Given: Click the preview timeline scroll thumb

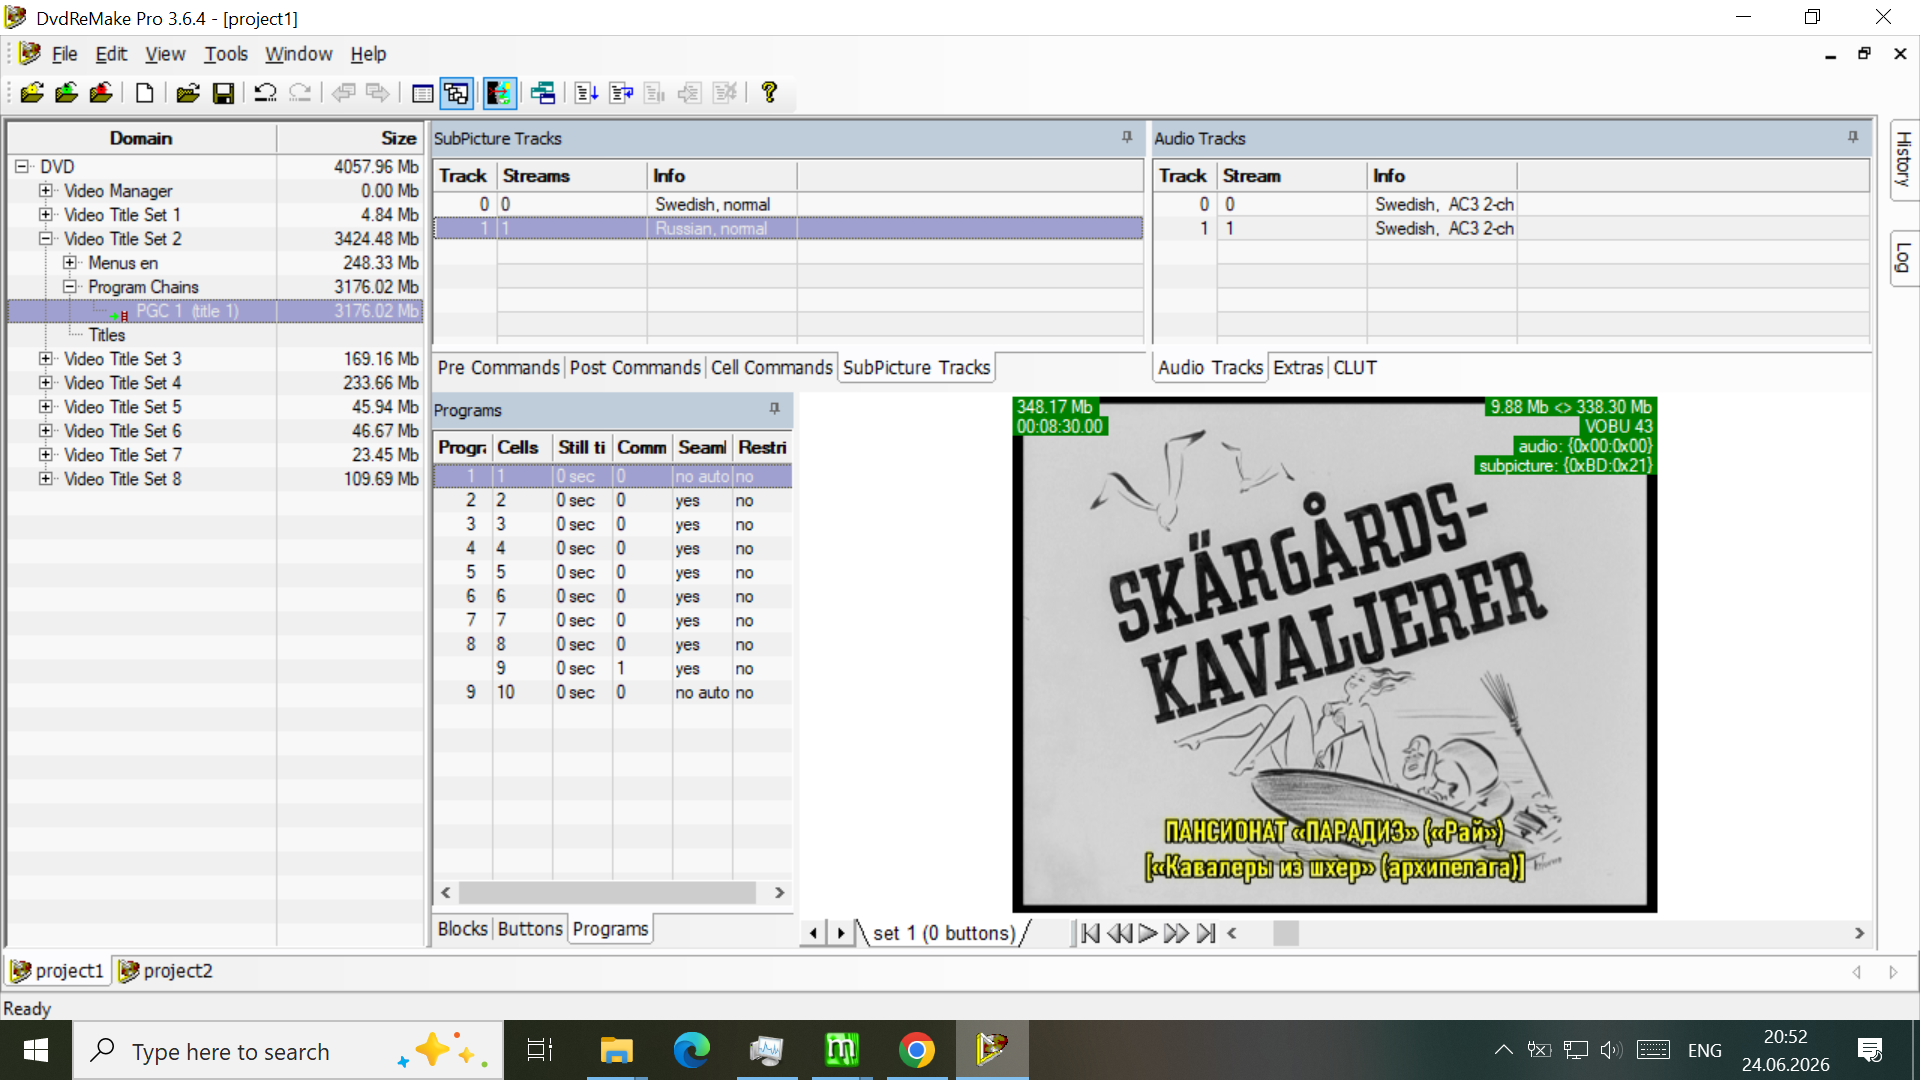Looking at the screenshot, I should (x=1285, y=933).
